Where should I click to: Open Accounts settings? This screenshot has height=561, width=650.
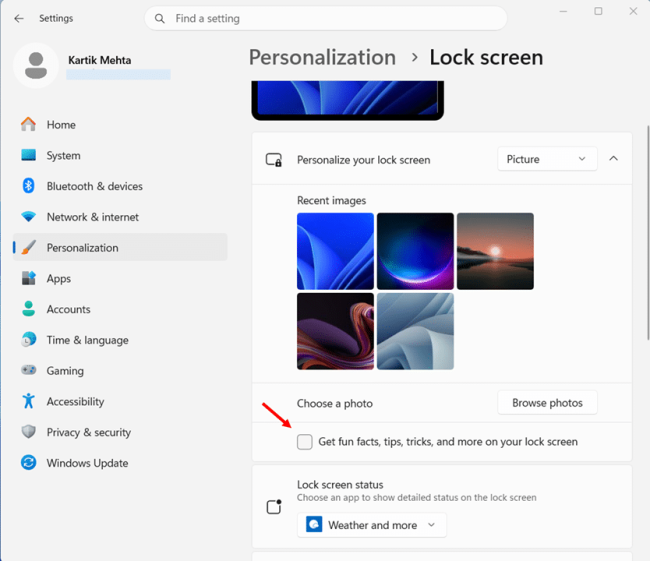coord(120,309)
